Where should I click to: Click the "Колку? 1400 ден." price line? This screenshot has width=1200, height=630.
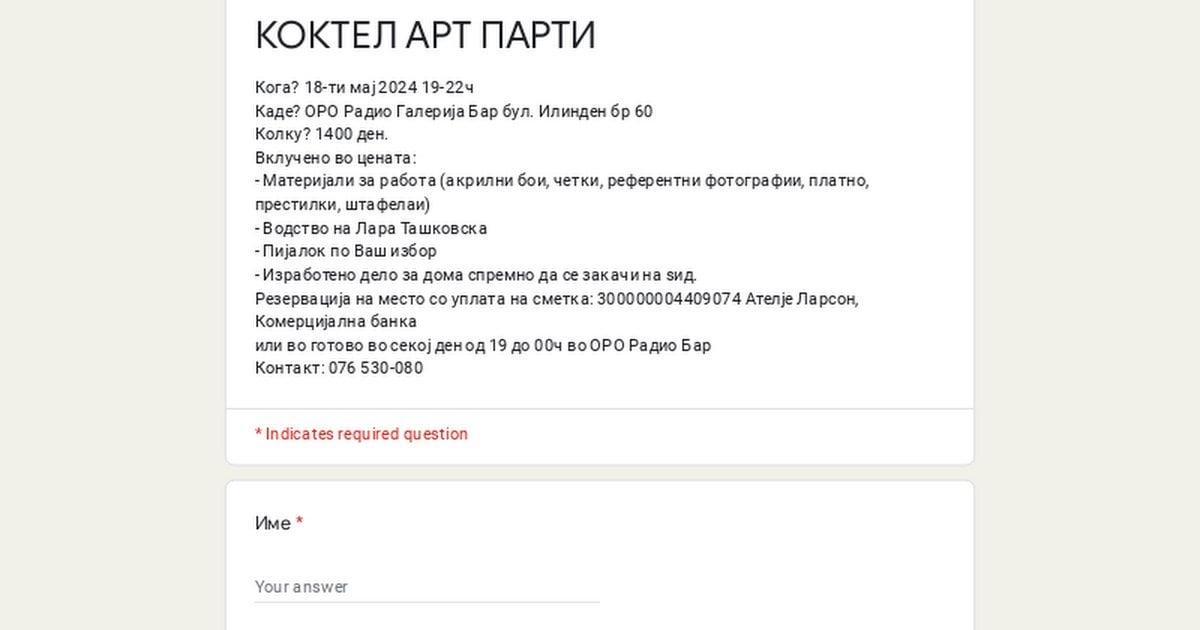click(x=321, y=134)
